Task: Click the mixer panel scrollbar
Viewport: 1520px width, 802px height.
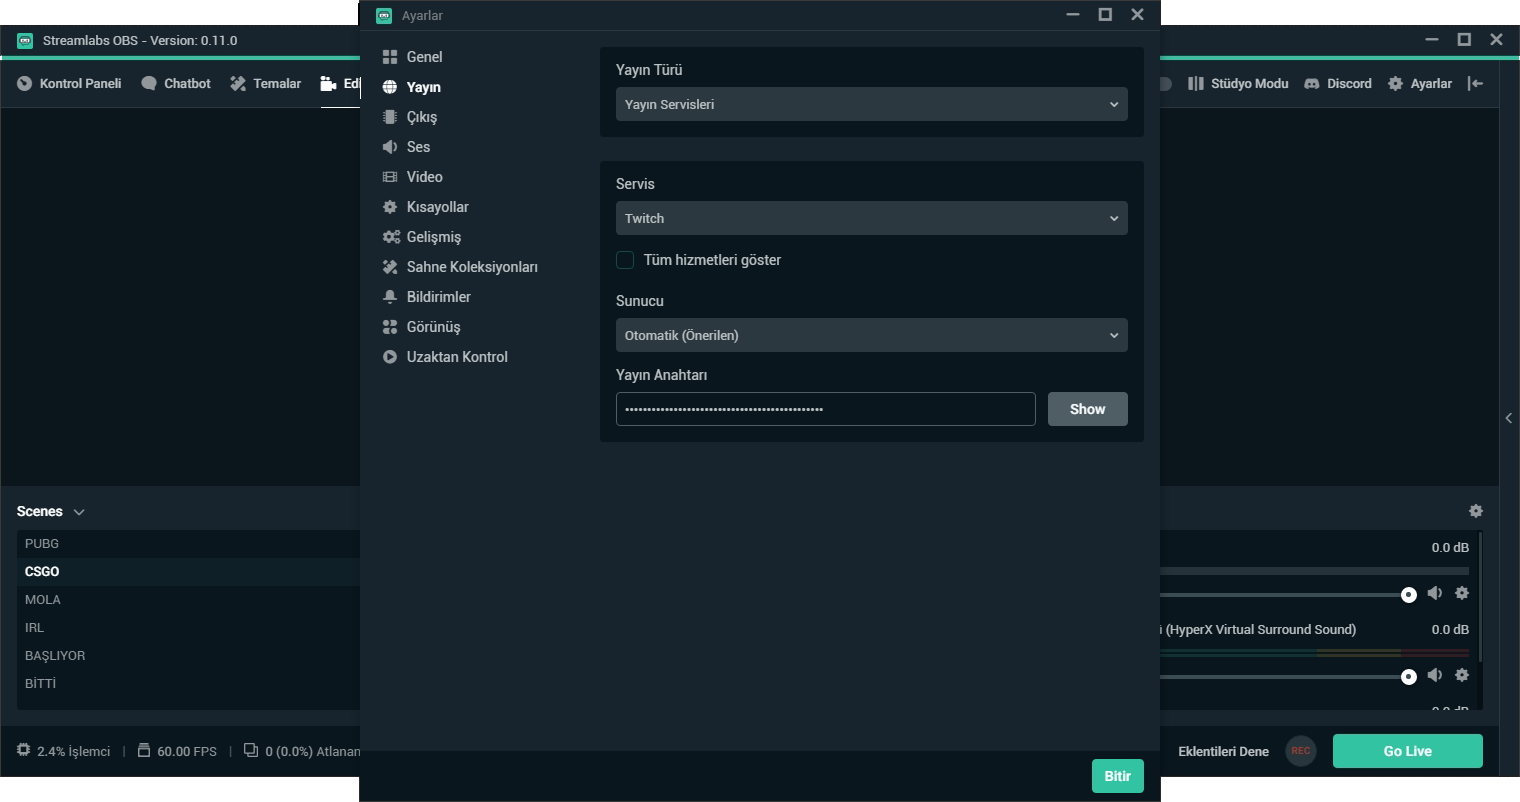Action: [1480, 597]
